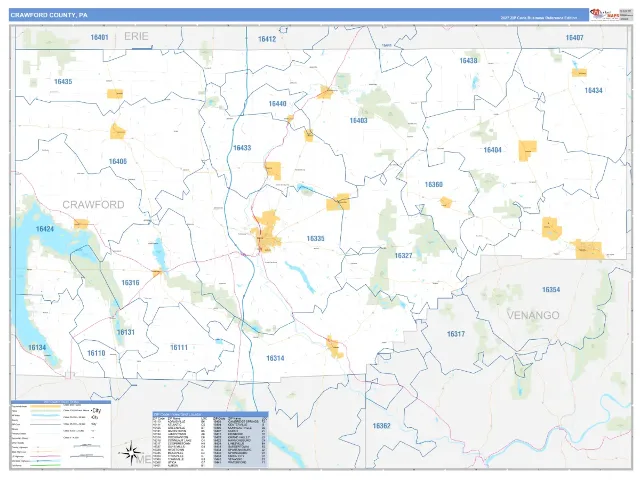Select the ZIP code label 16111
640x480 pixels.
[x=179, y=347]
